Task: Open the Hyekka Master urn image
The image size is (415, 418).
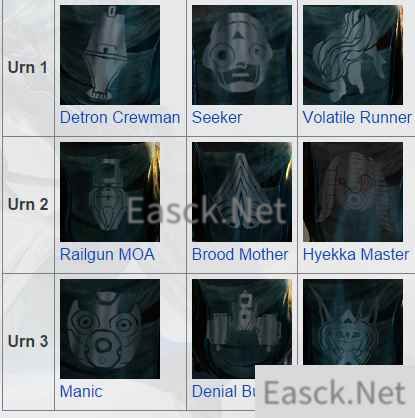Action: [x=353, y=192]
